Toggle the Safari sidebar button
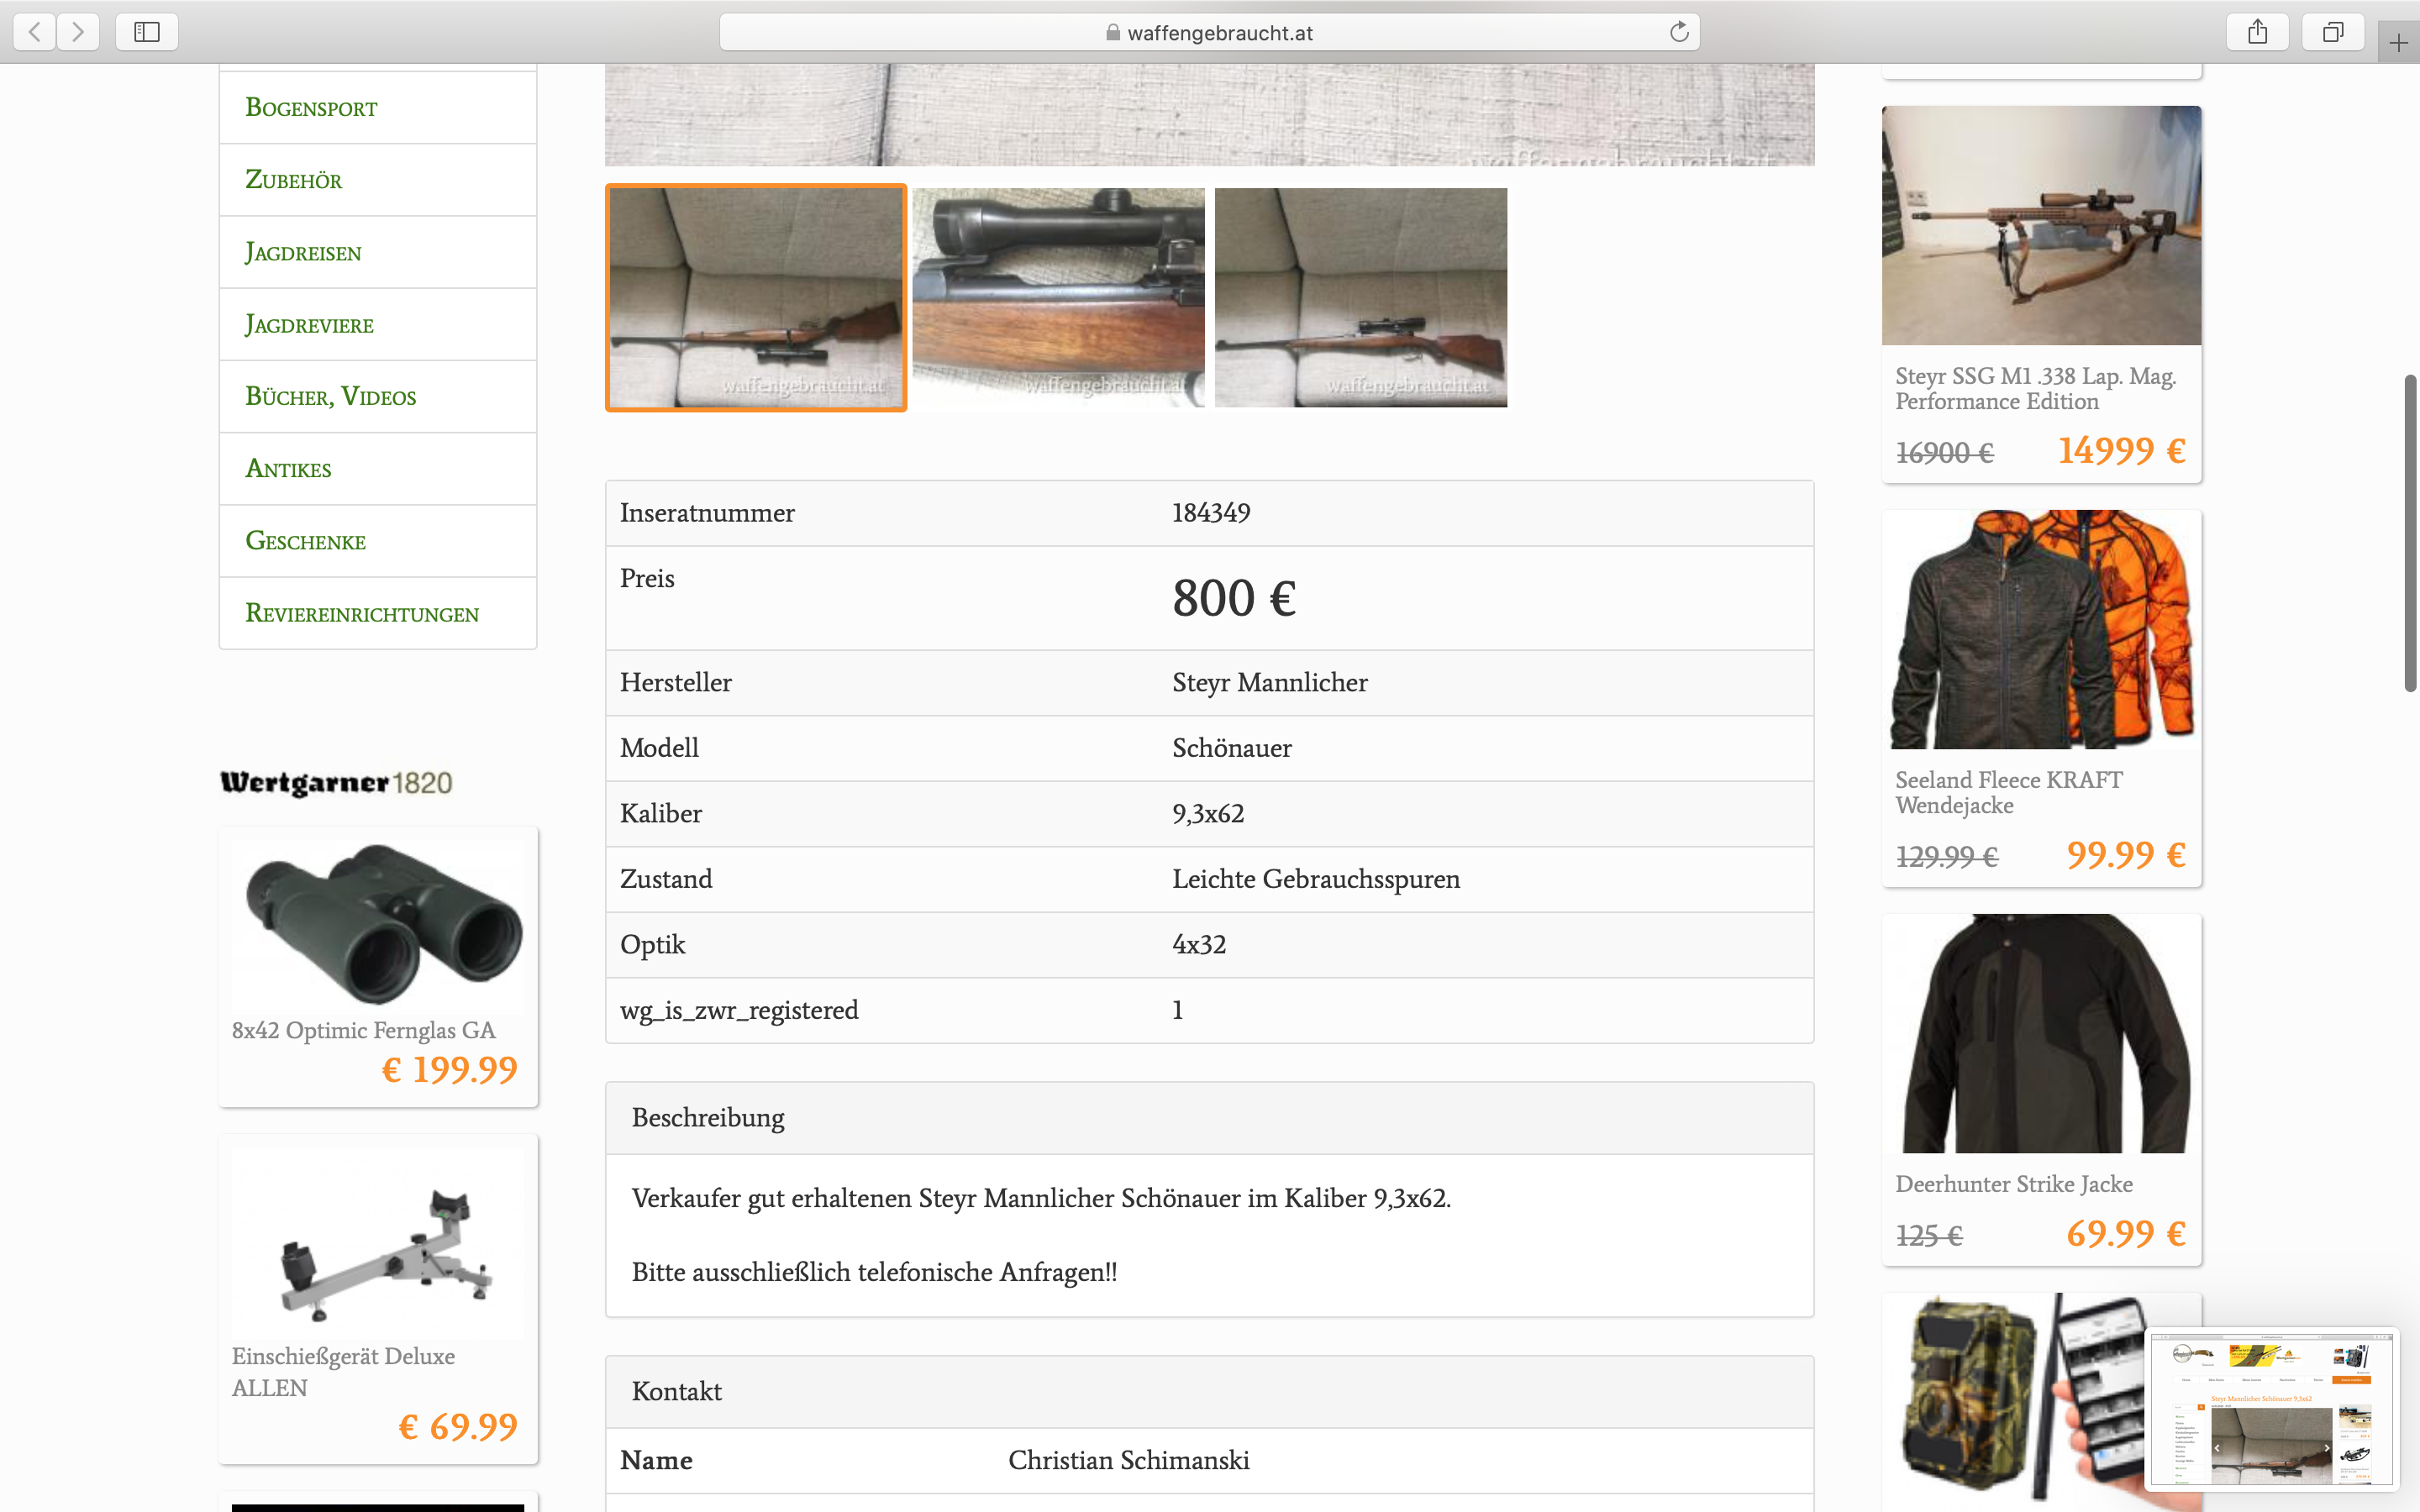 (x=147, y=32)
